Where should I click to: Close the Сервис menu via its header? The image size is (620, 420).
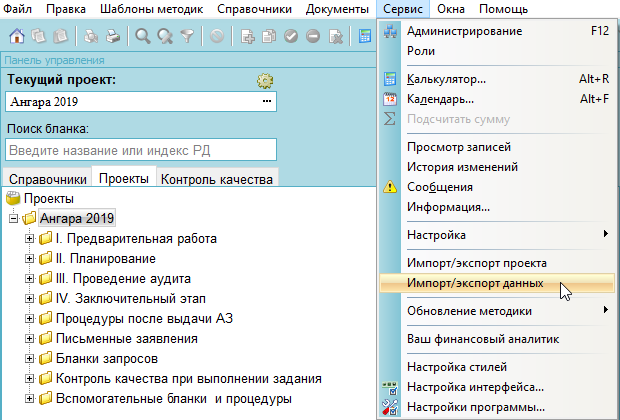[x=403, y=9]
